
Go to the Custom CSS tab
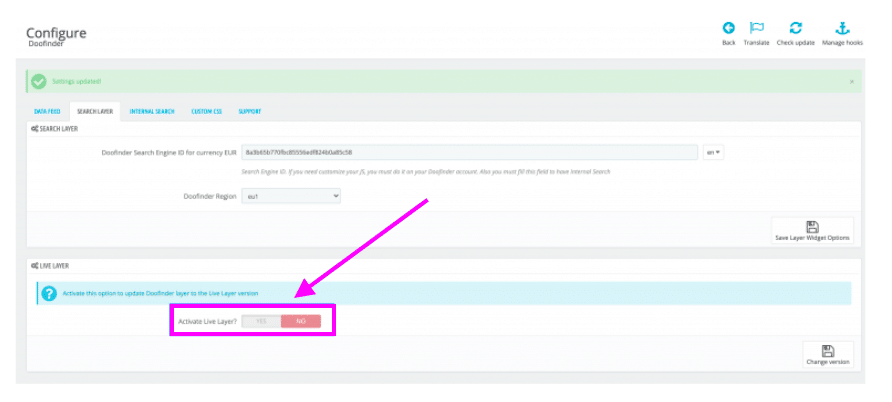point(207,111)
